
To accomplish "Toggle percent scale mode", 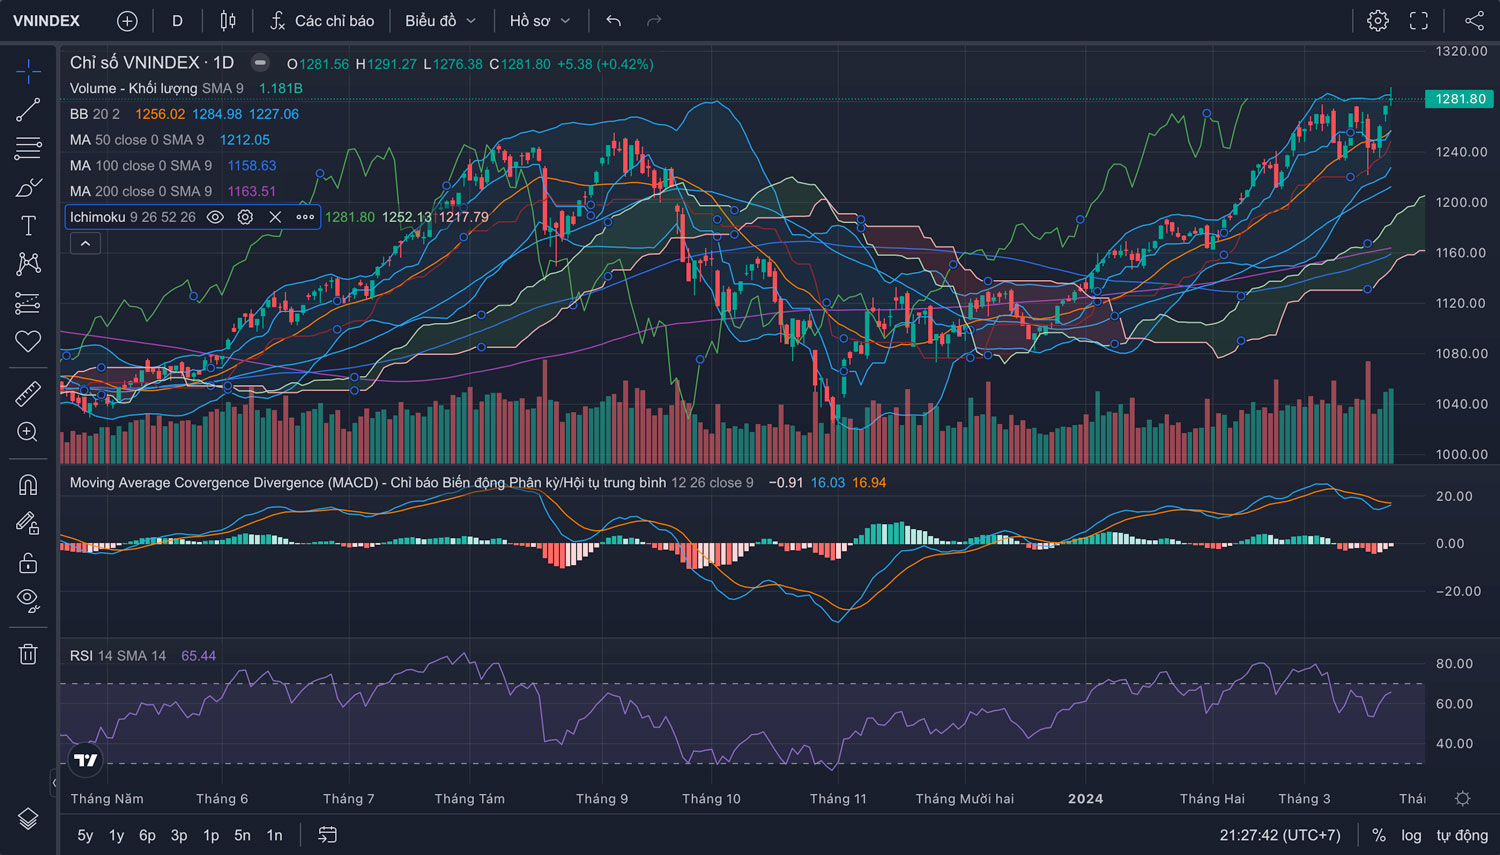I will tap(1379, 835).
